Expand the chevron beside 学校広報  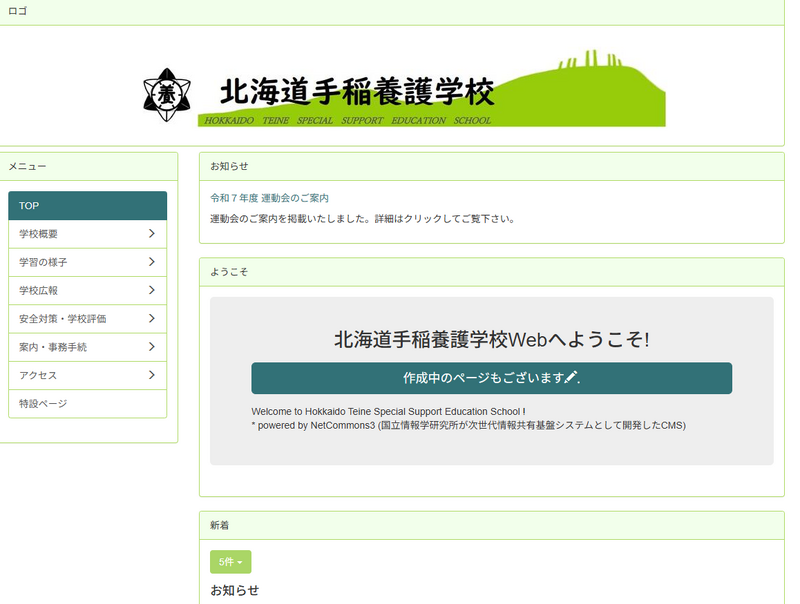pyautogui.click(x=152, y=290)
